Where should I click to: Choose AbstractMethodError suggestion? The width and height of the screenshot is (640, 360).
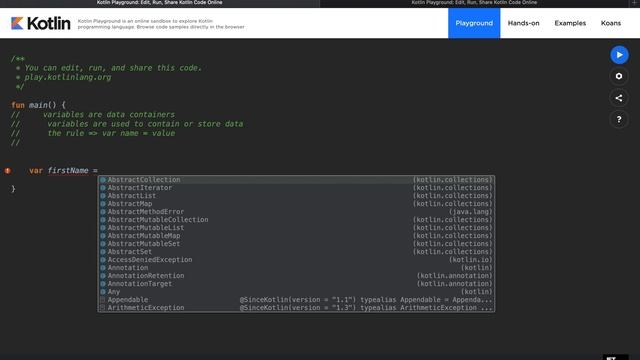[296, 212]
